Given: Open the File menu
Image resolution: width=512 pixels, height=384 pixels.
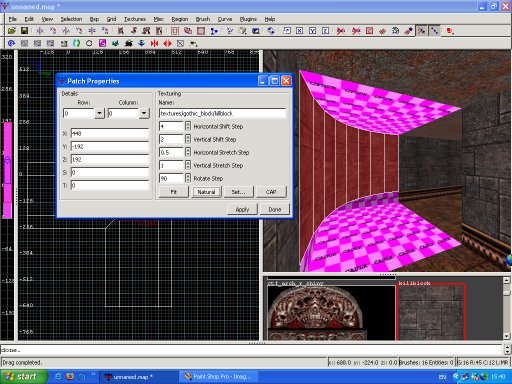Looking at the screenshot, I should [13, 19].
